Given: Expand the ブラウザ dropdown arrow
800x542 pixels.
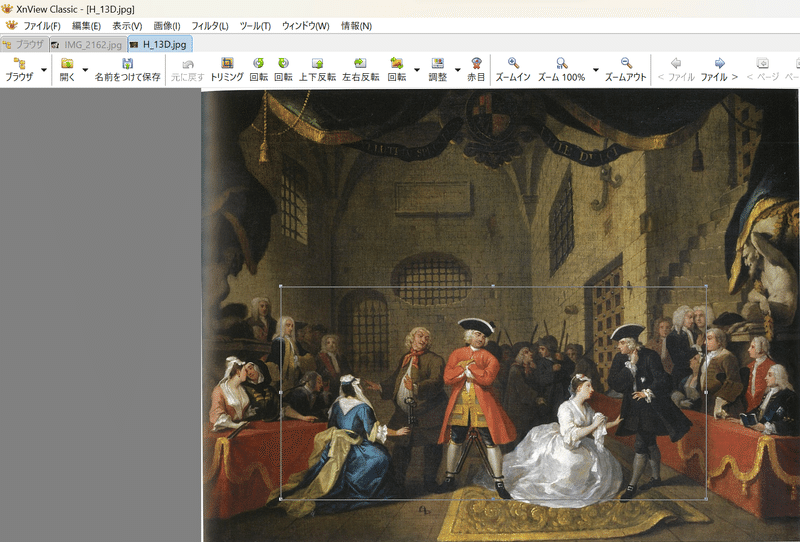Looking at the screenshot, I should point(44,70).
